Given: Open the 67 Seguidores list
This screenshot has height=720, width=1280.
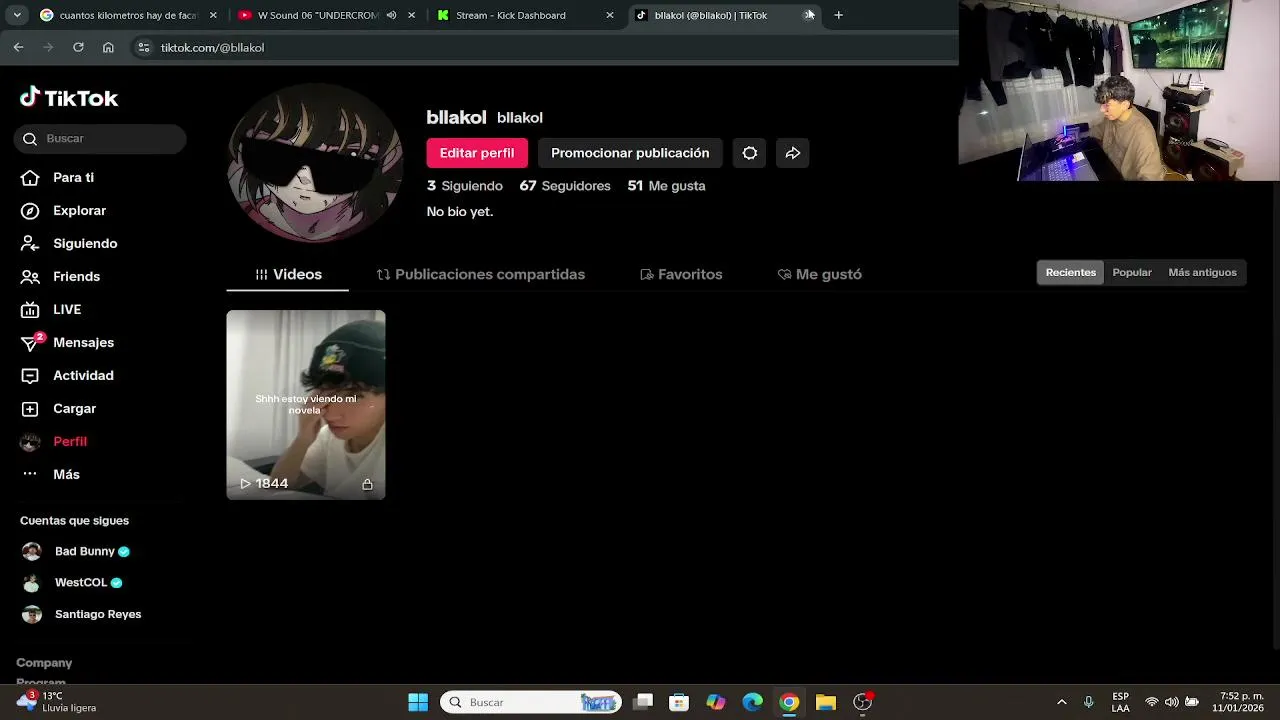Looking at the screenshot, I should point(565,186).
